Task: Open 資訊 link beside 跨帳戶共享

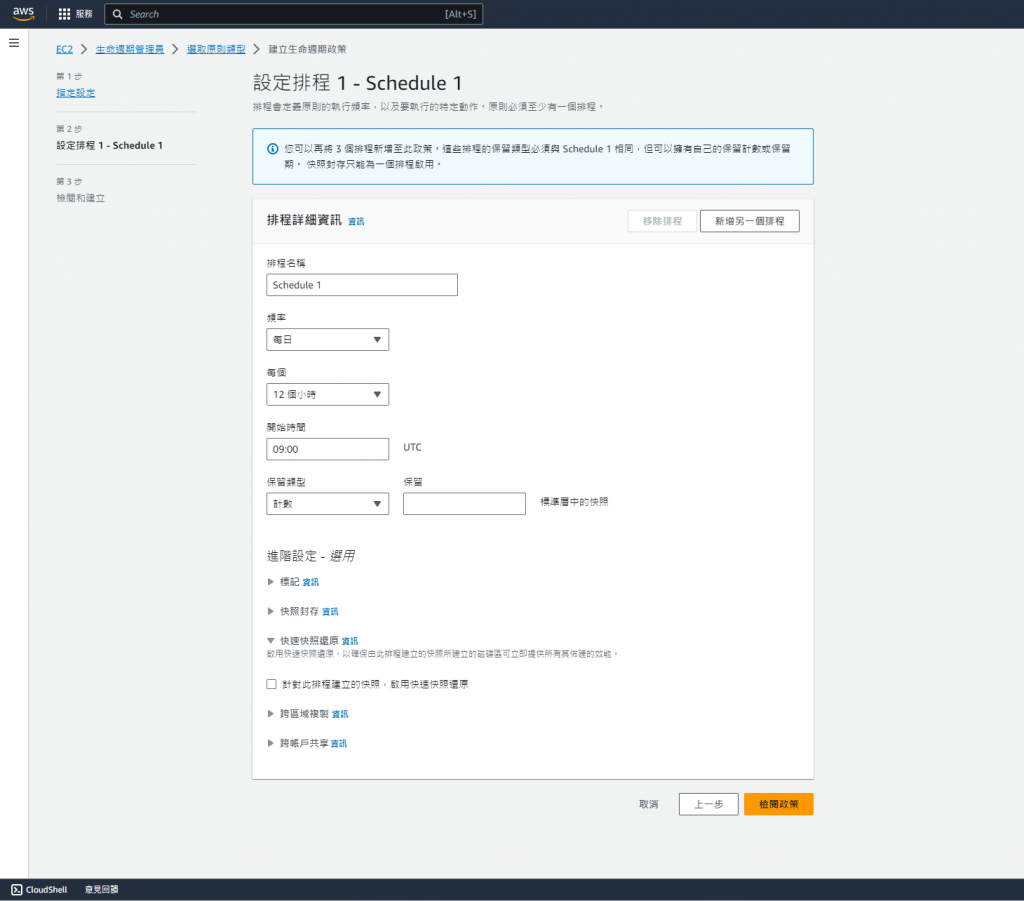Action: 338,744
